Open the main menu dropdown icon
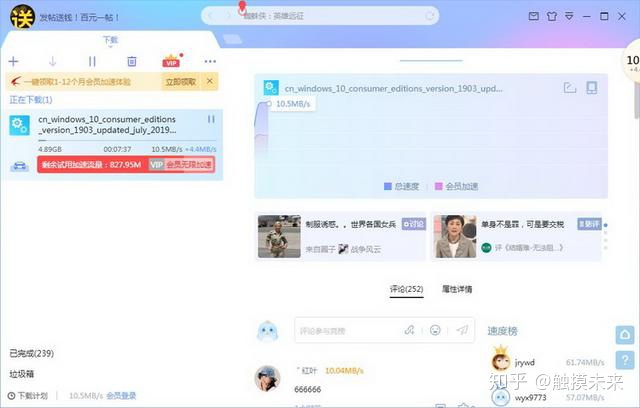Viewport: 640px width, 408px height. (x=569, y=16)
